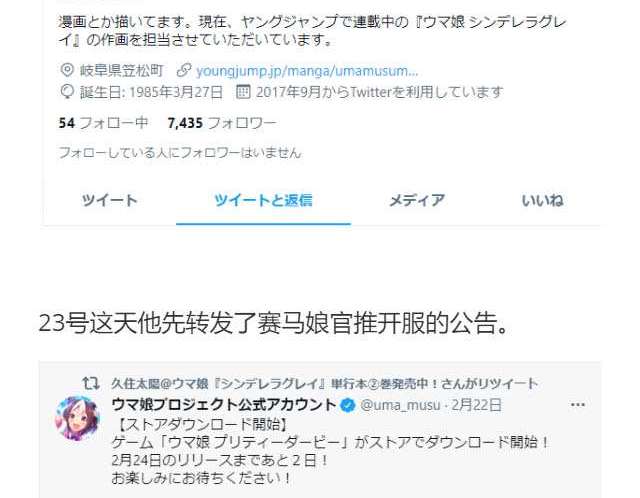Viewport: 640px width, 498px height.
Task: Click the blue verified badge
Action: pos(348,405)
